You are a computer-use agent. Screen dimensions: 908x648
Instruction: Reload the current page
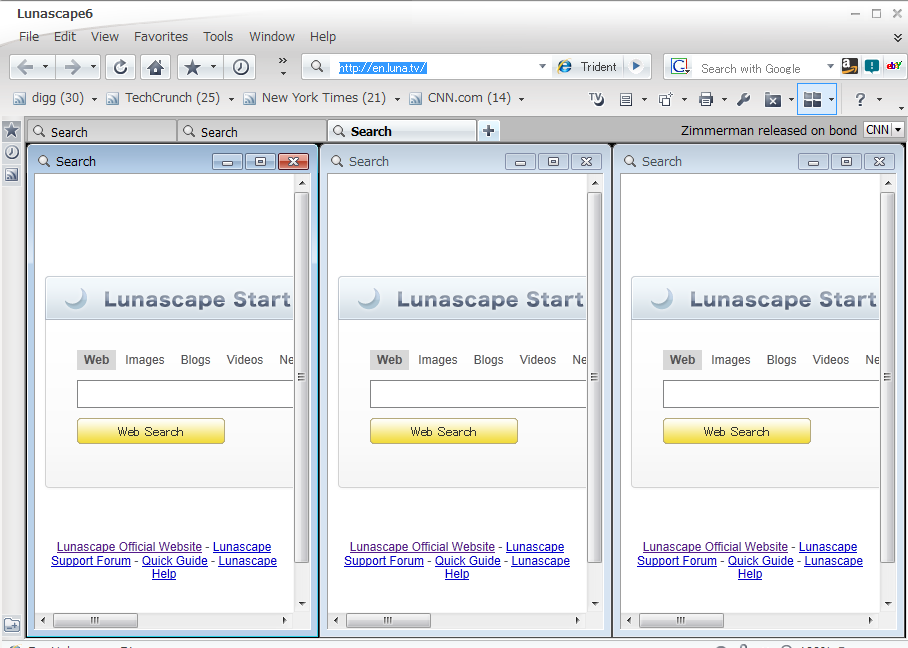tap(120, 68)
